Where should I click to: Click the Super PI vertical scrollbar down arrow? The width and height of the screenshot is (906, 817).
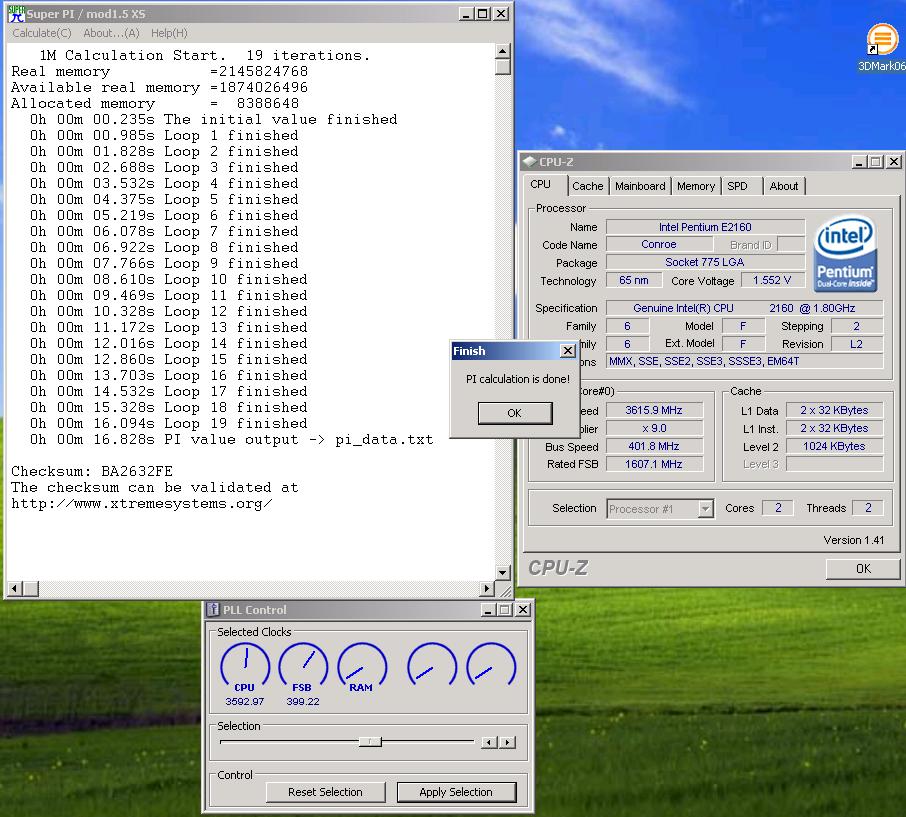point(503,573)
